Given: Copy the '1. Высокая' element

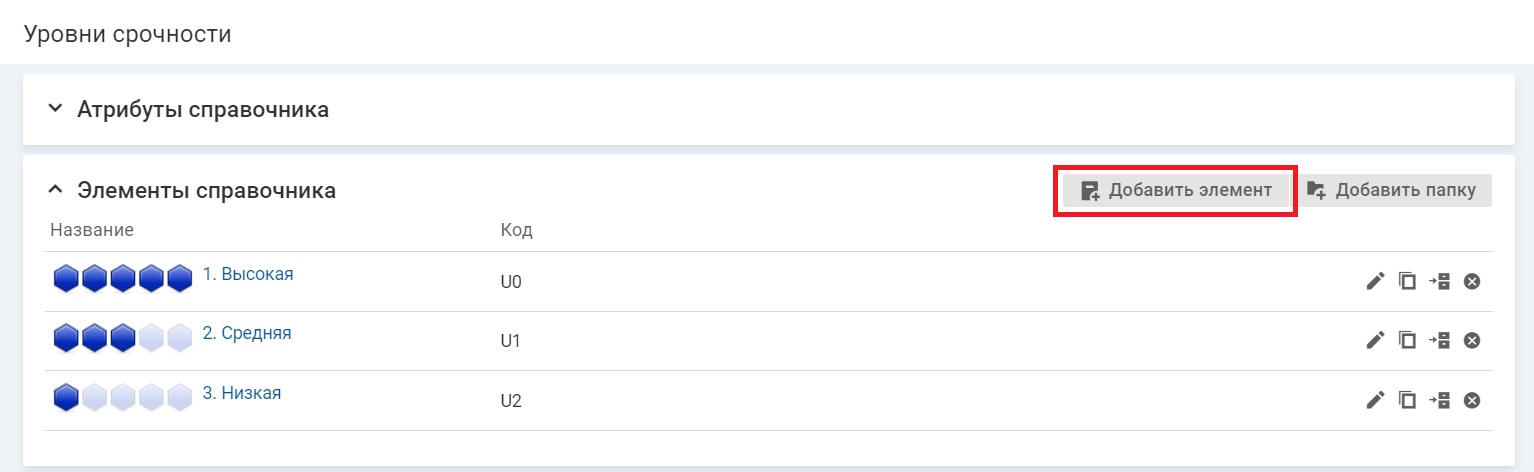Looking at the screenshot, I should pyautogui.click(x=1407, y=282).
